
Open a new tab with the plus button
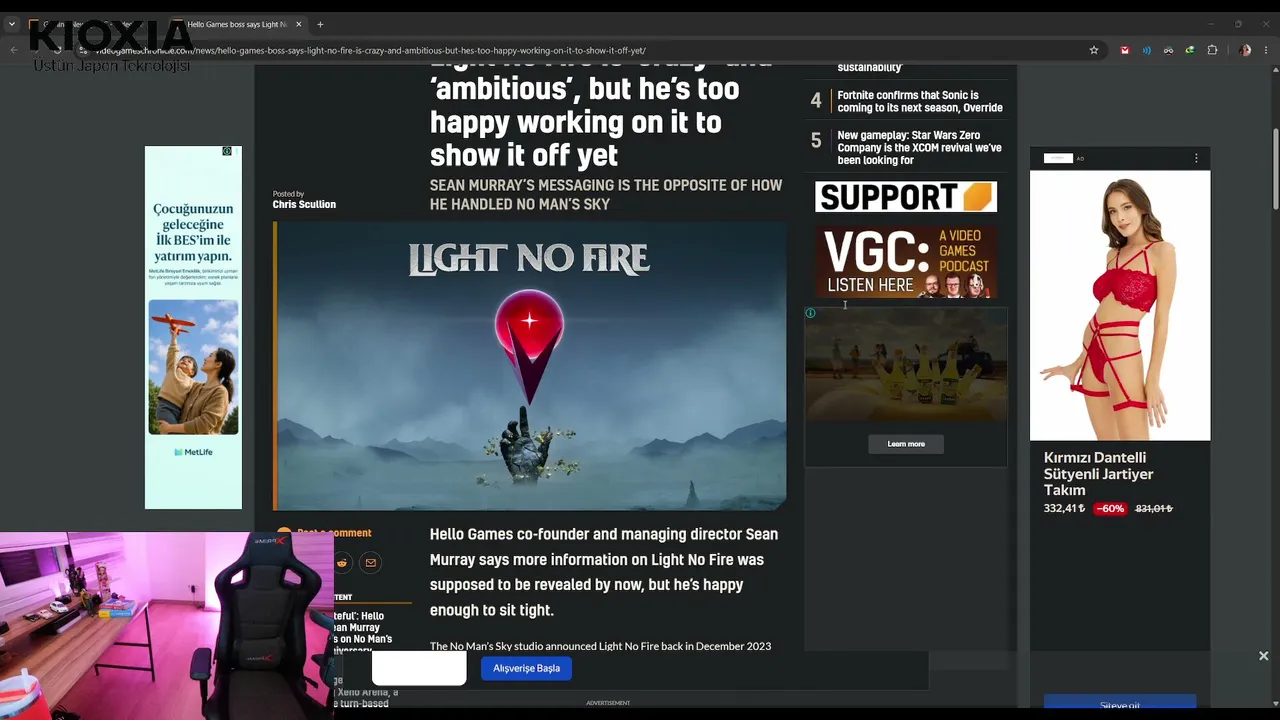(320, 24)
